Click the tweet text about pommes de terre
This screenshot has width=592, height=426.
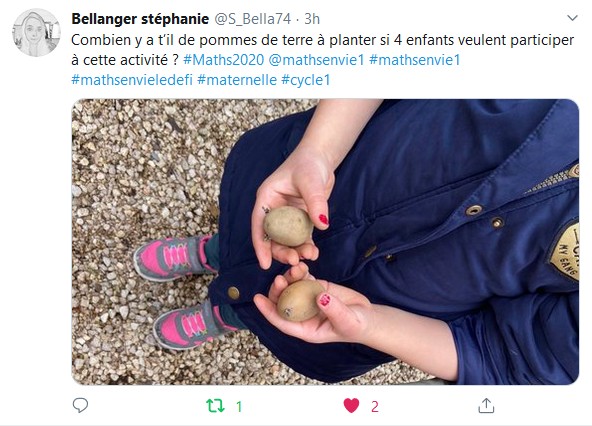[323, 50]
